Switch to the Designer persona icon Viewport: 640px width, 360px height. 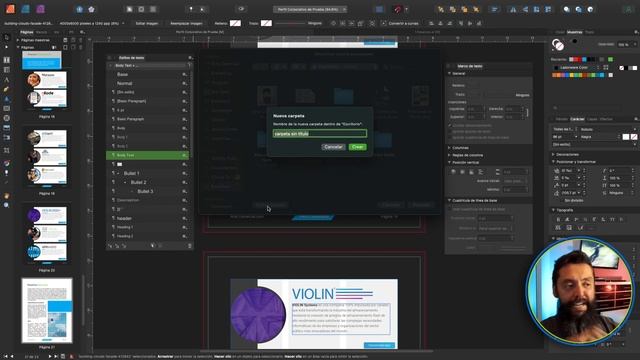pos(25,9)
